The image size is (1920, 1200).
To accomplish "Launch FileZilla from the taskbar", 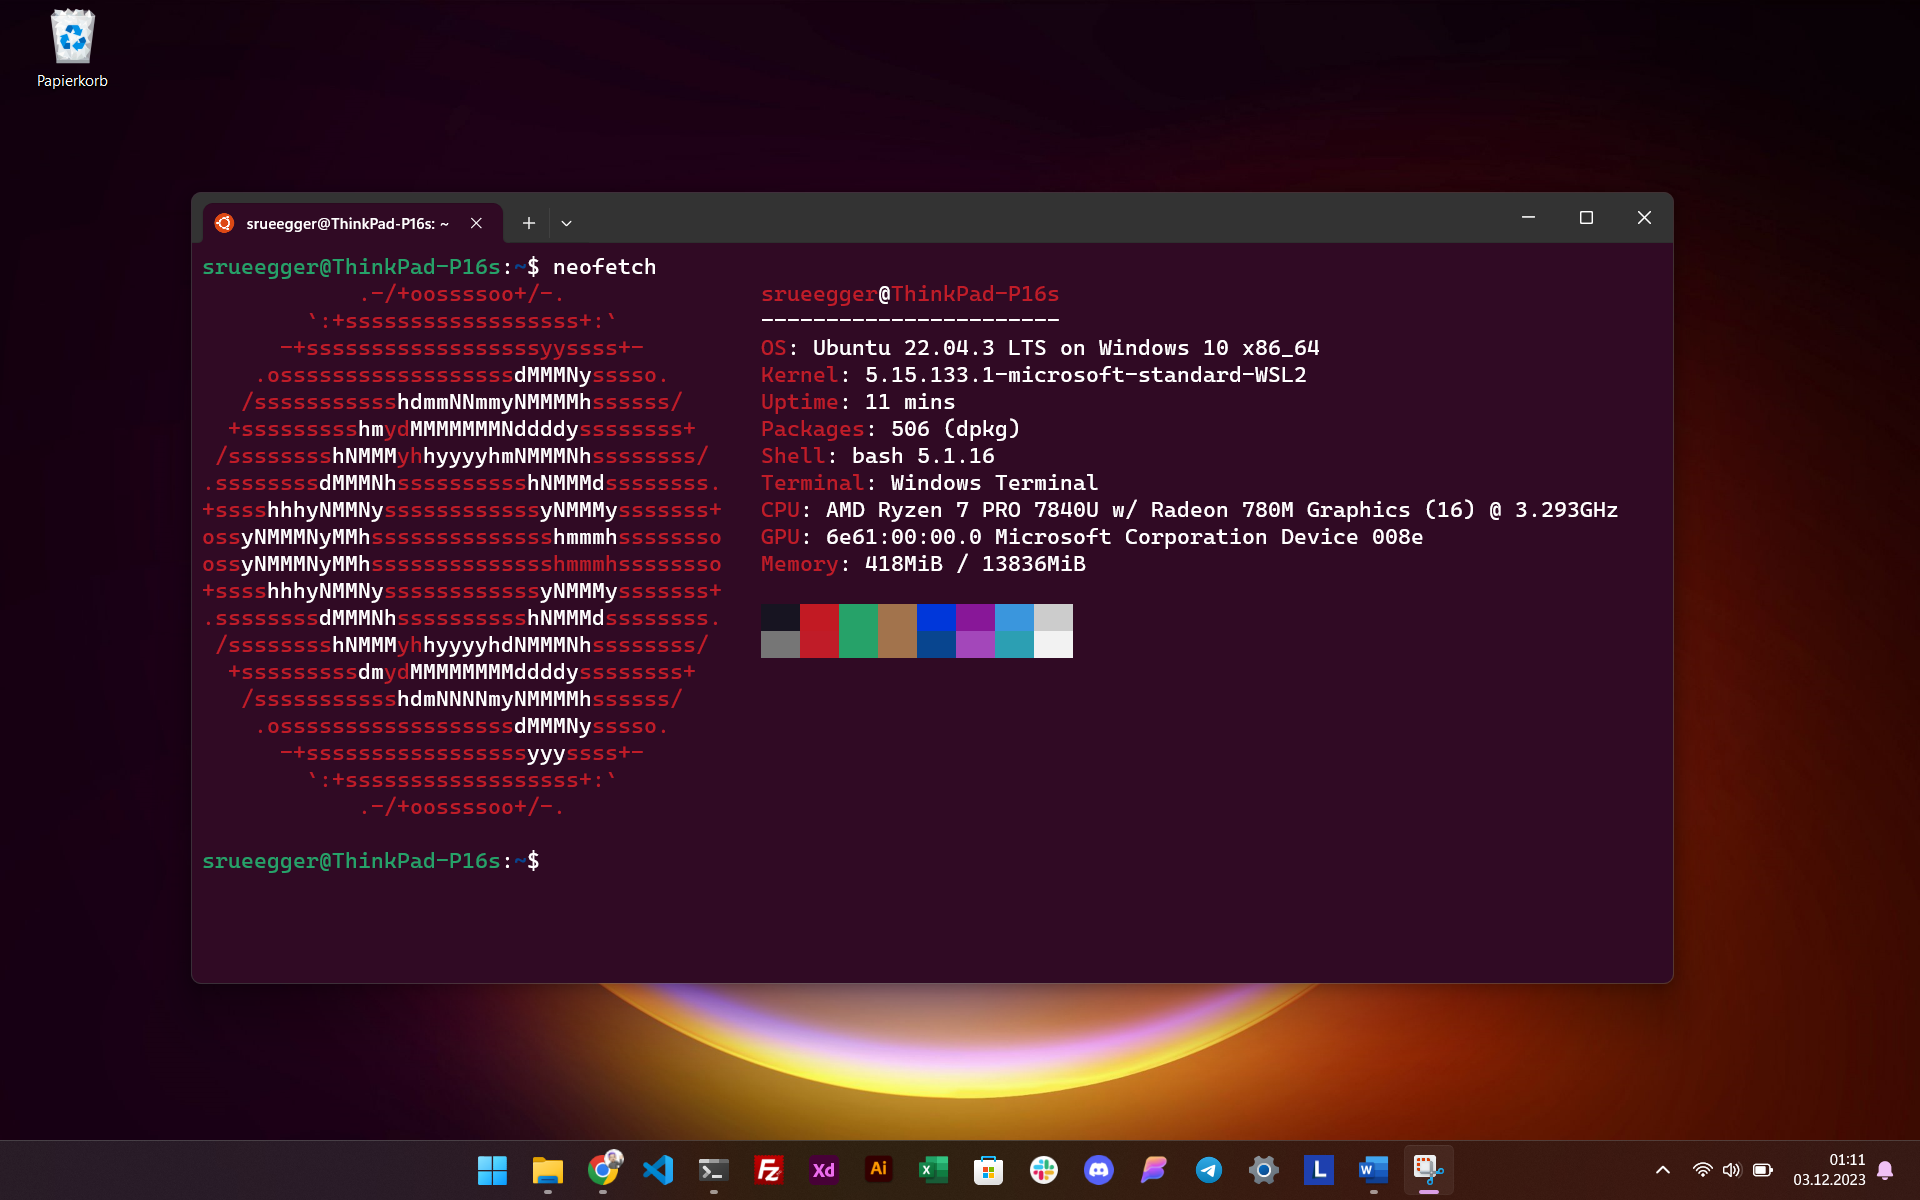I will tap(768, 1170).
